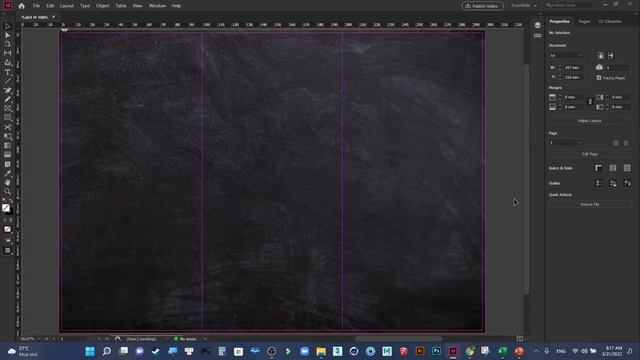Click the horizontal scrollbar thumb
The image size is (640, 360).
[x=398, y=339]
